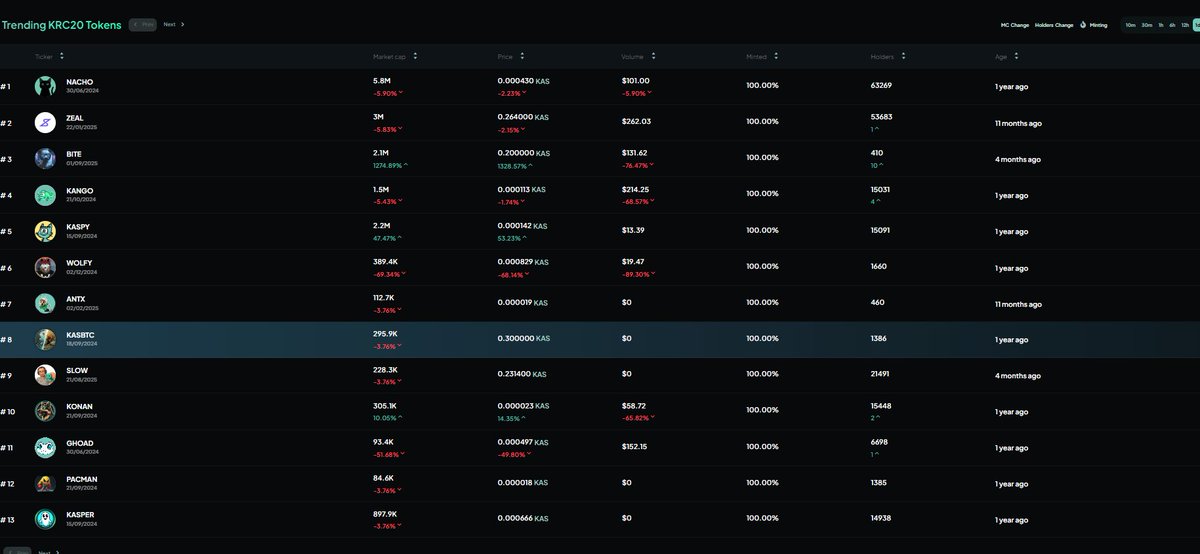Click the KONAN token logo
The width and height of the screenshot is (1200, 554).
point(45,411)
